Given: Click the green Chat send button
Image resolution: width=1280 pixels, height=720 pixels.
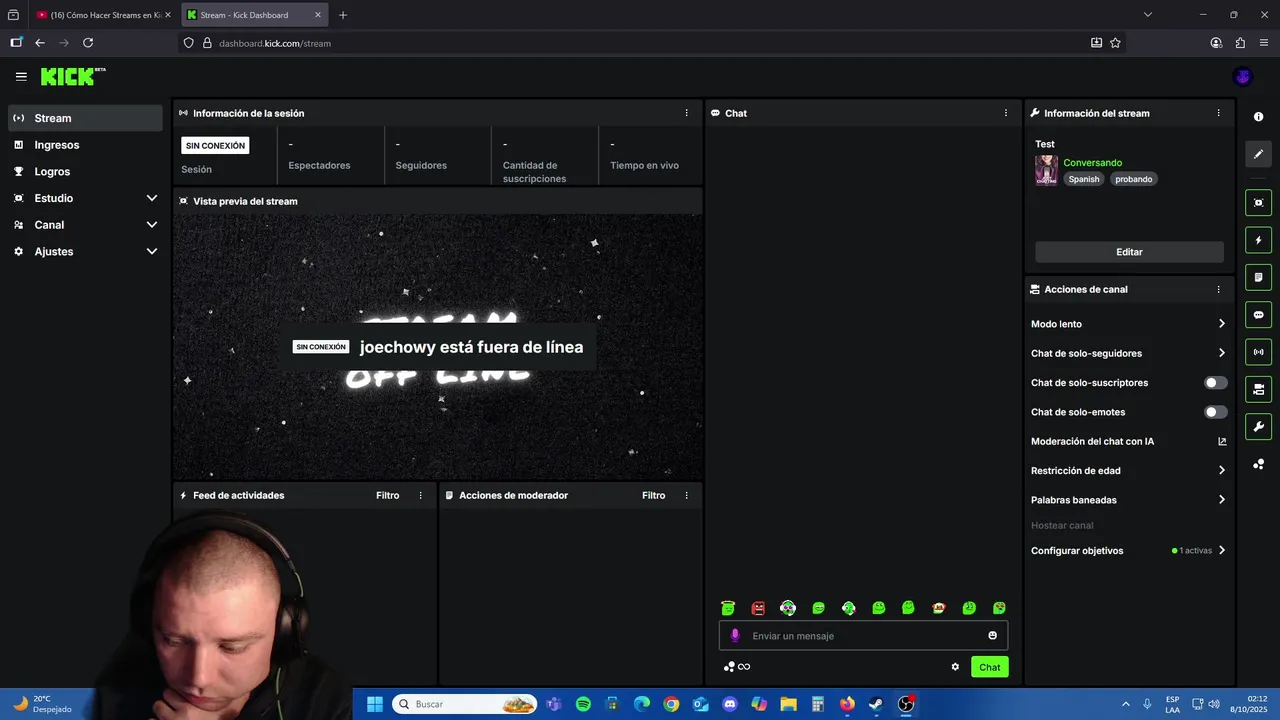Looking at the screenshot, I should pos(989,667).
